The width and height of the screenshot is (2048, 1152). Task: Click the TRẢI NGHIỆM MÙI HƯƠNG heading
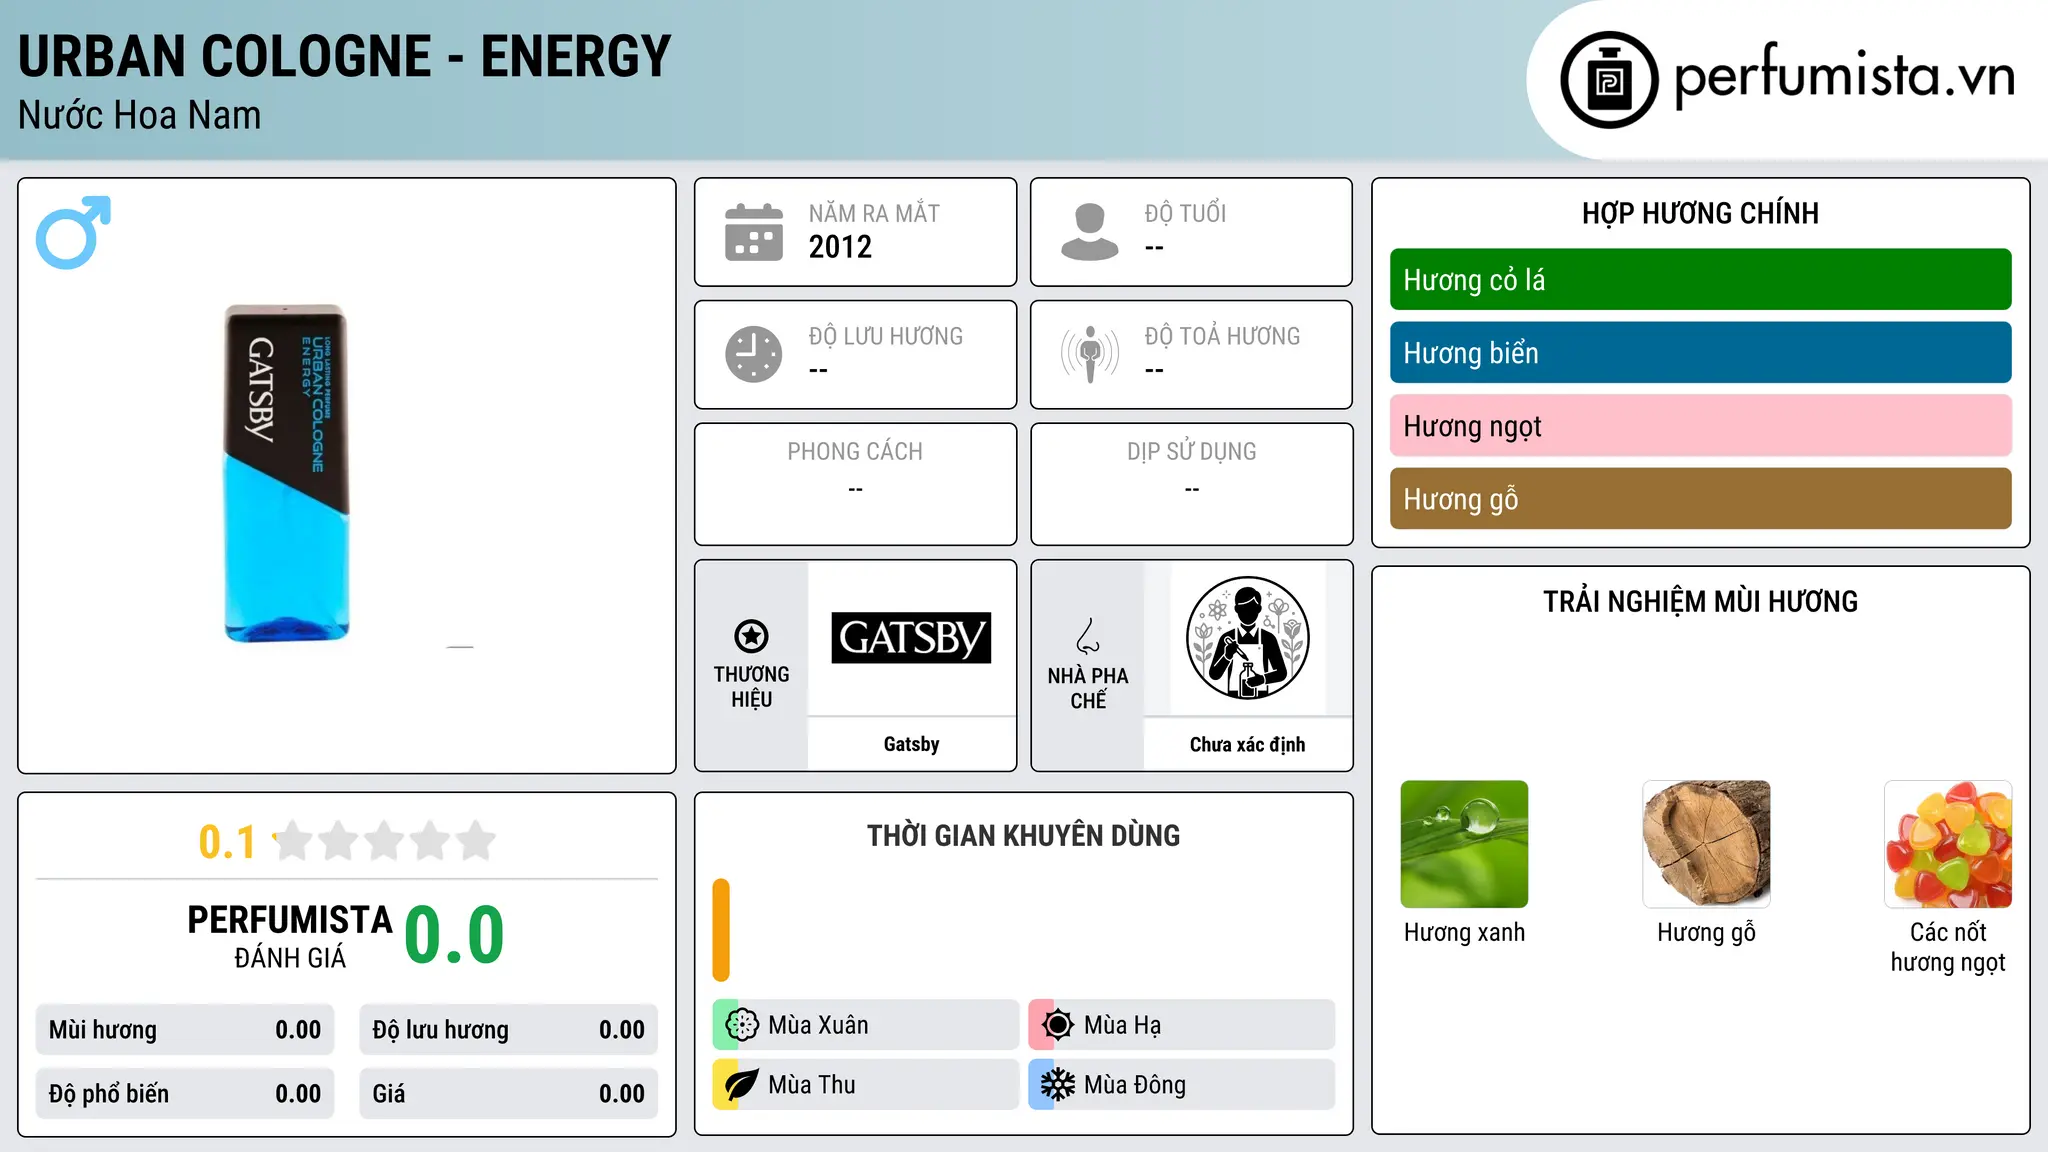click(1700, 601)
